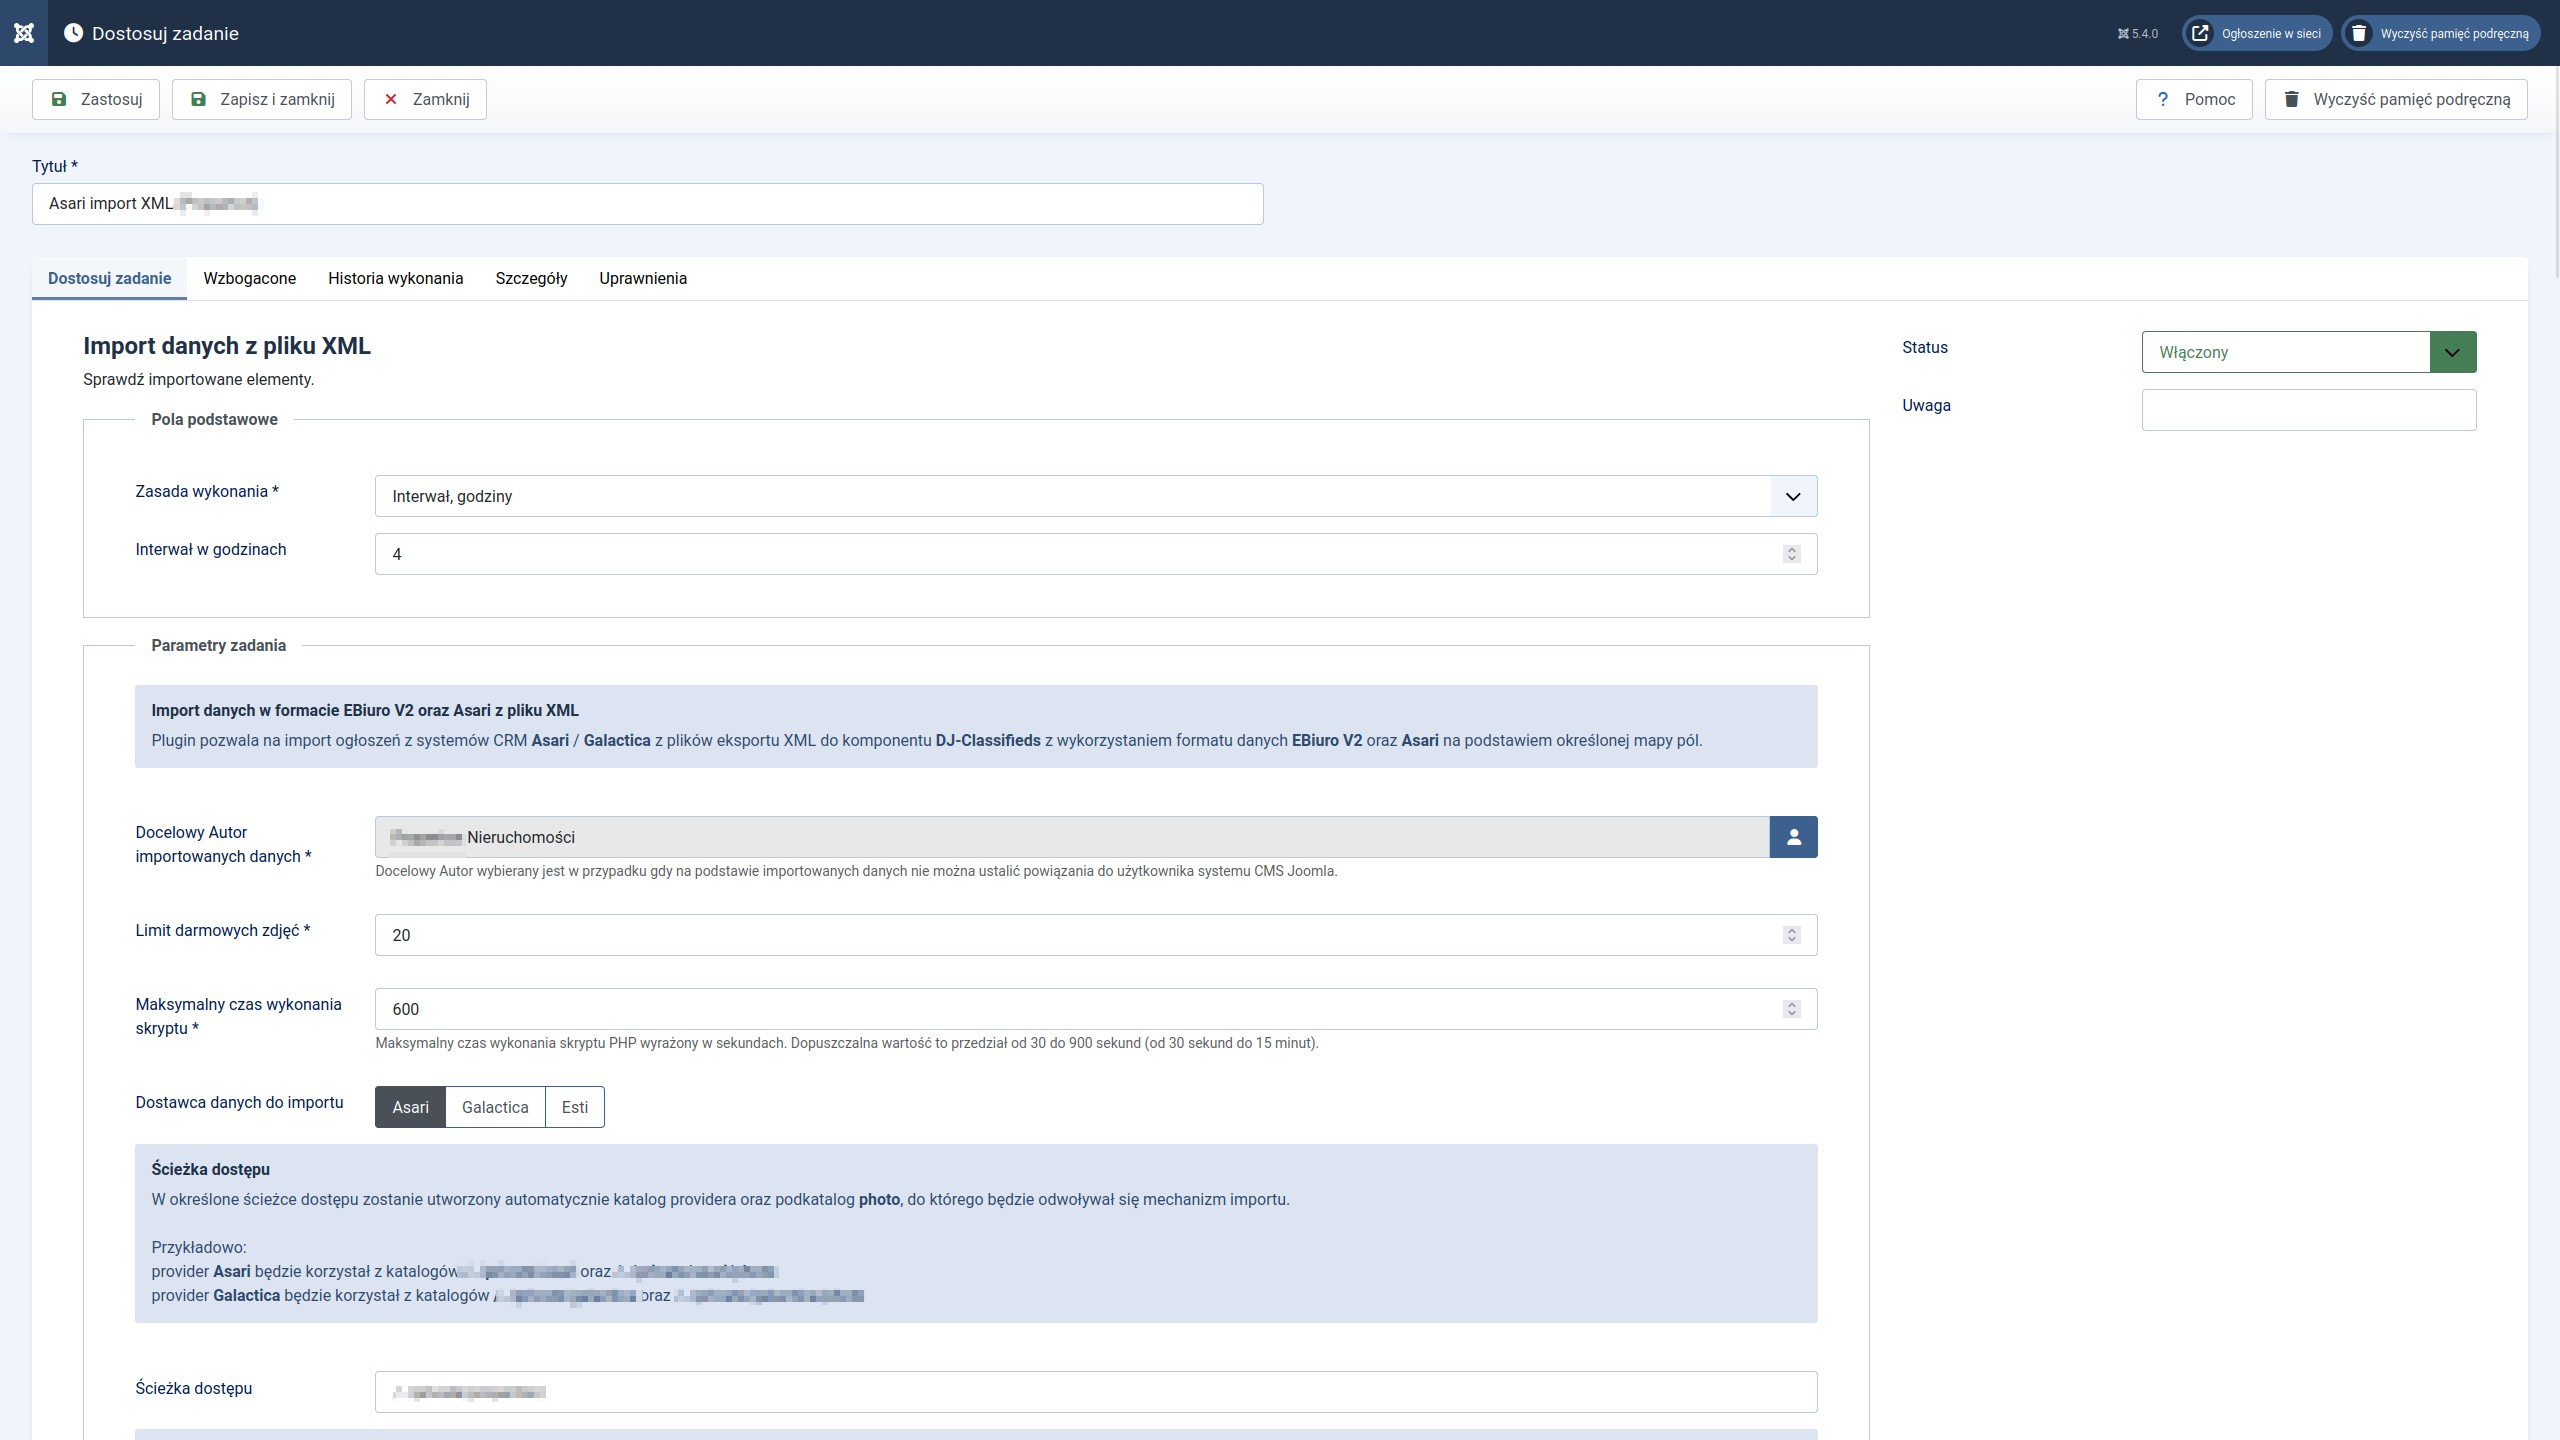Switch to the Szczegóły tab

(531, 278)
